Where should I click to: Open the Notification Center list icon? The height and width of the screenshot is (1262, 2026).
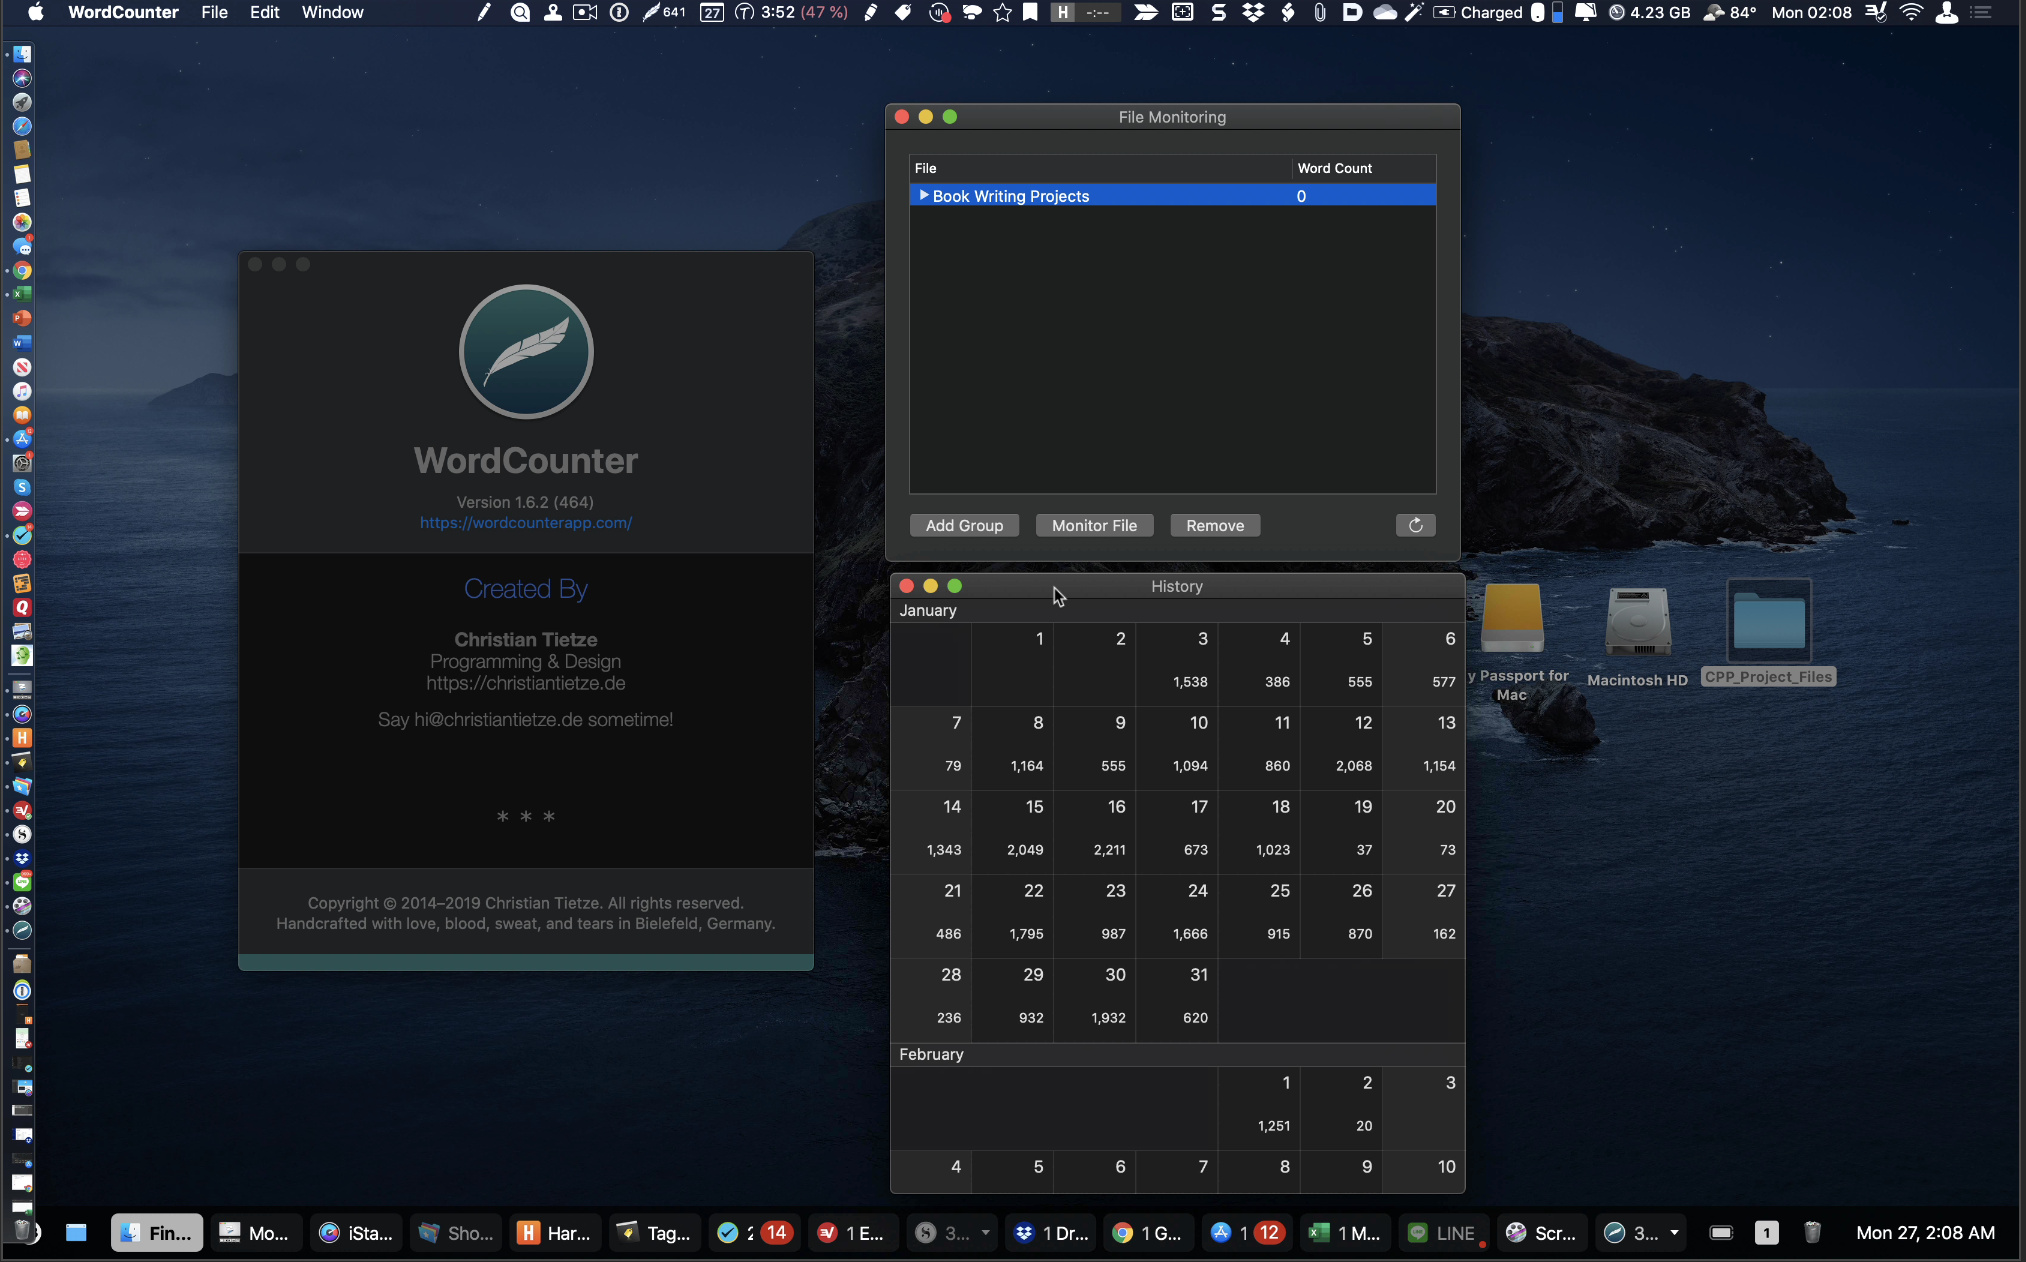pos(1980,12)
